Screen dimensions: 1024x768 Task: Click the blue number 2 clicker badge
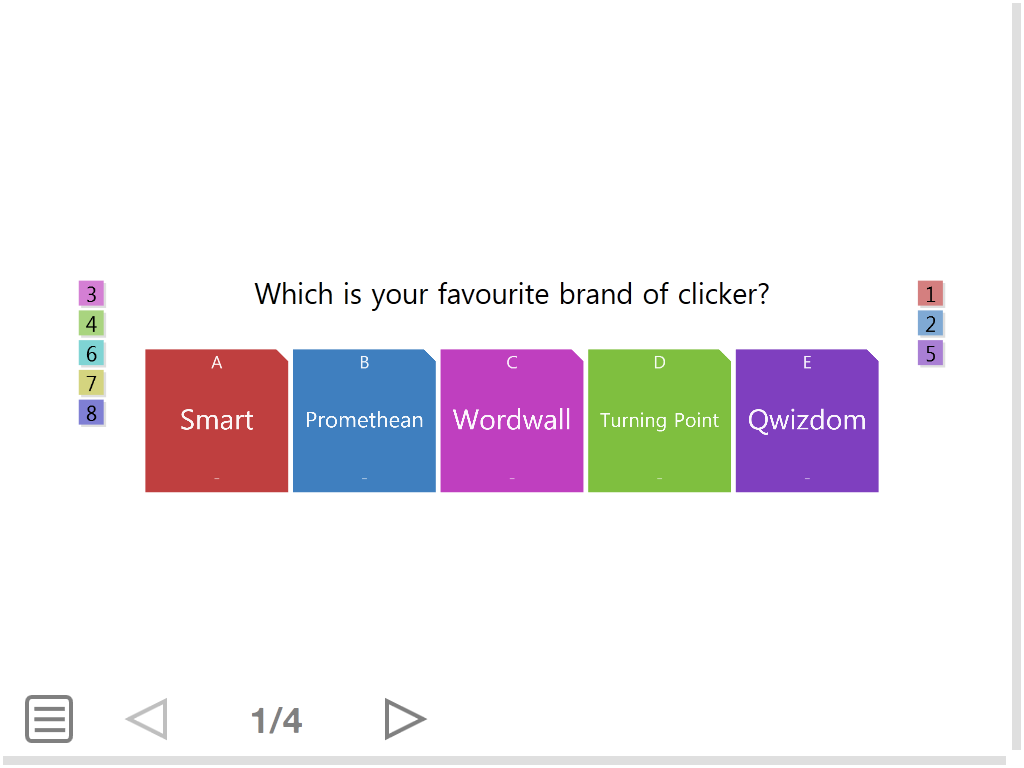[931, 324]
